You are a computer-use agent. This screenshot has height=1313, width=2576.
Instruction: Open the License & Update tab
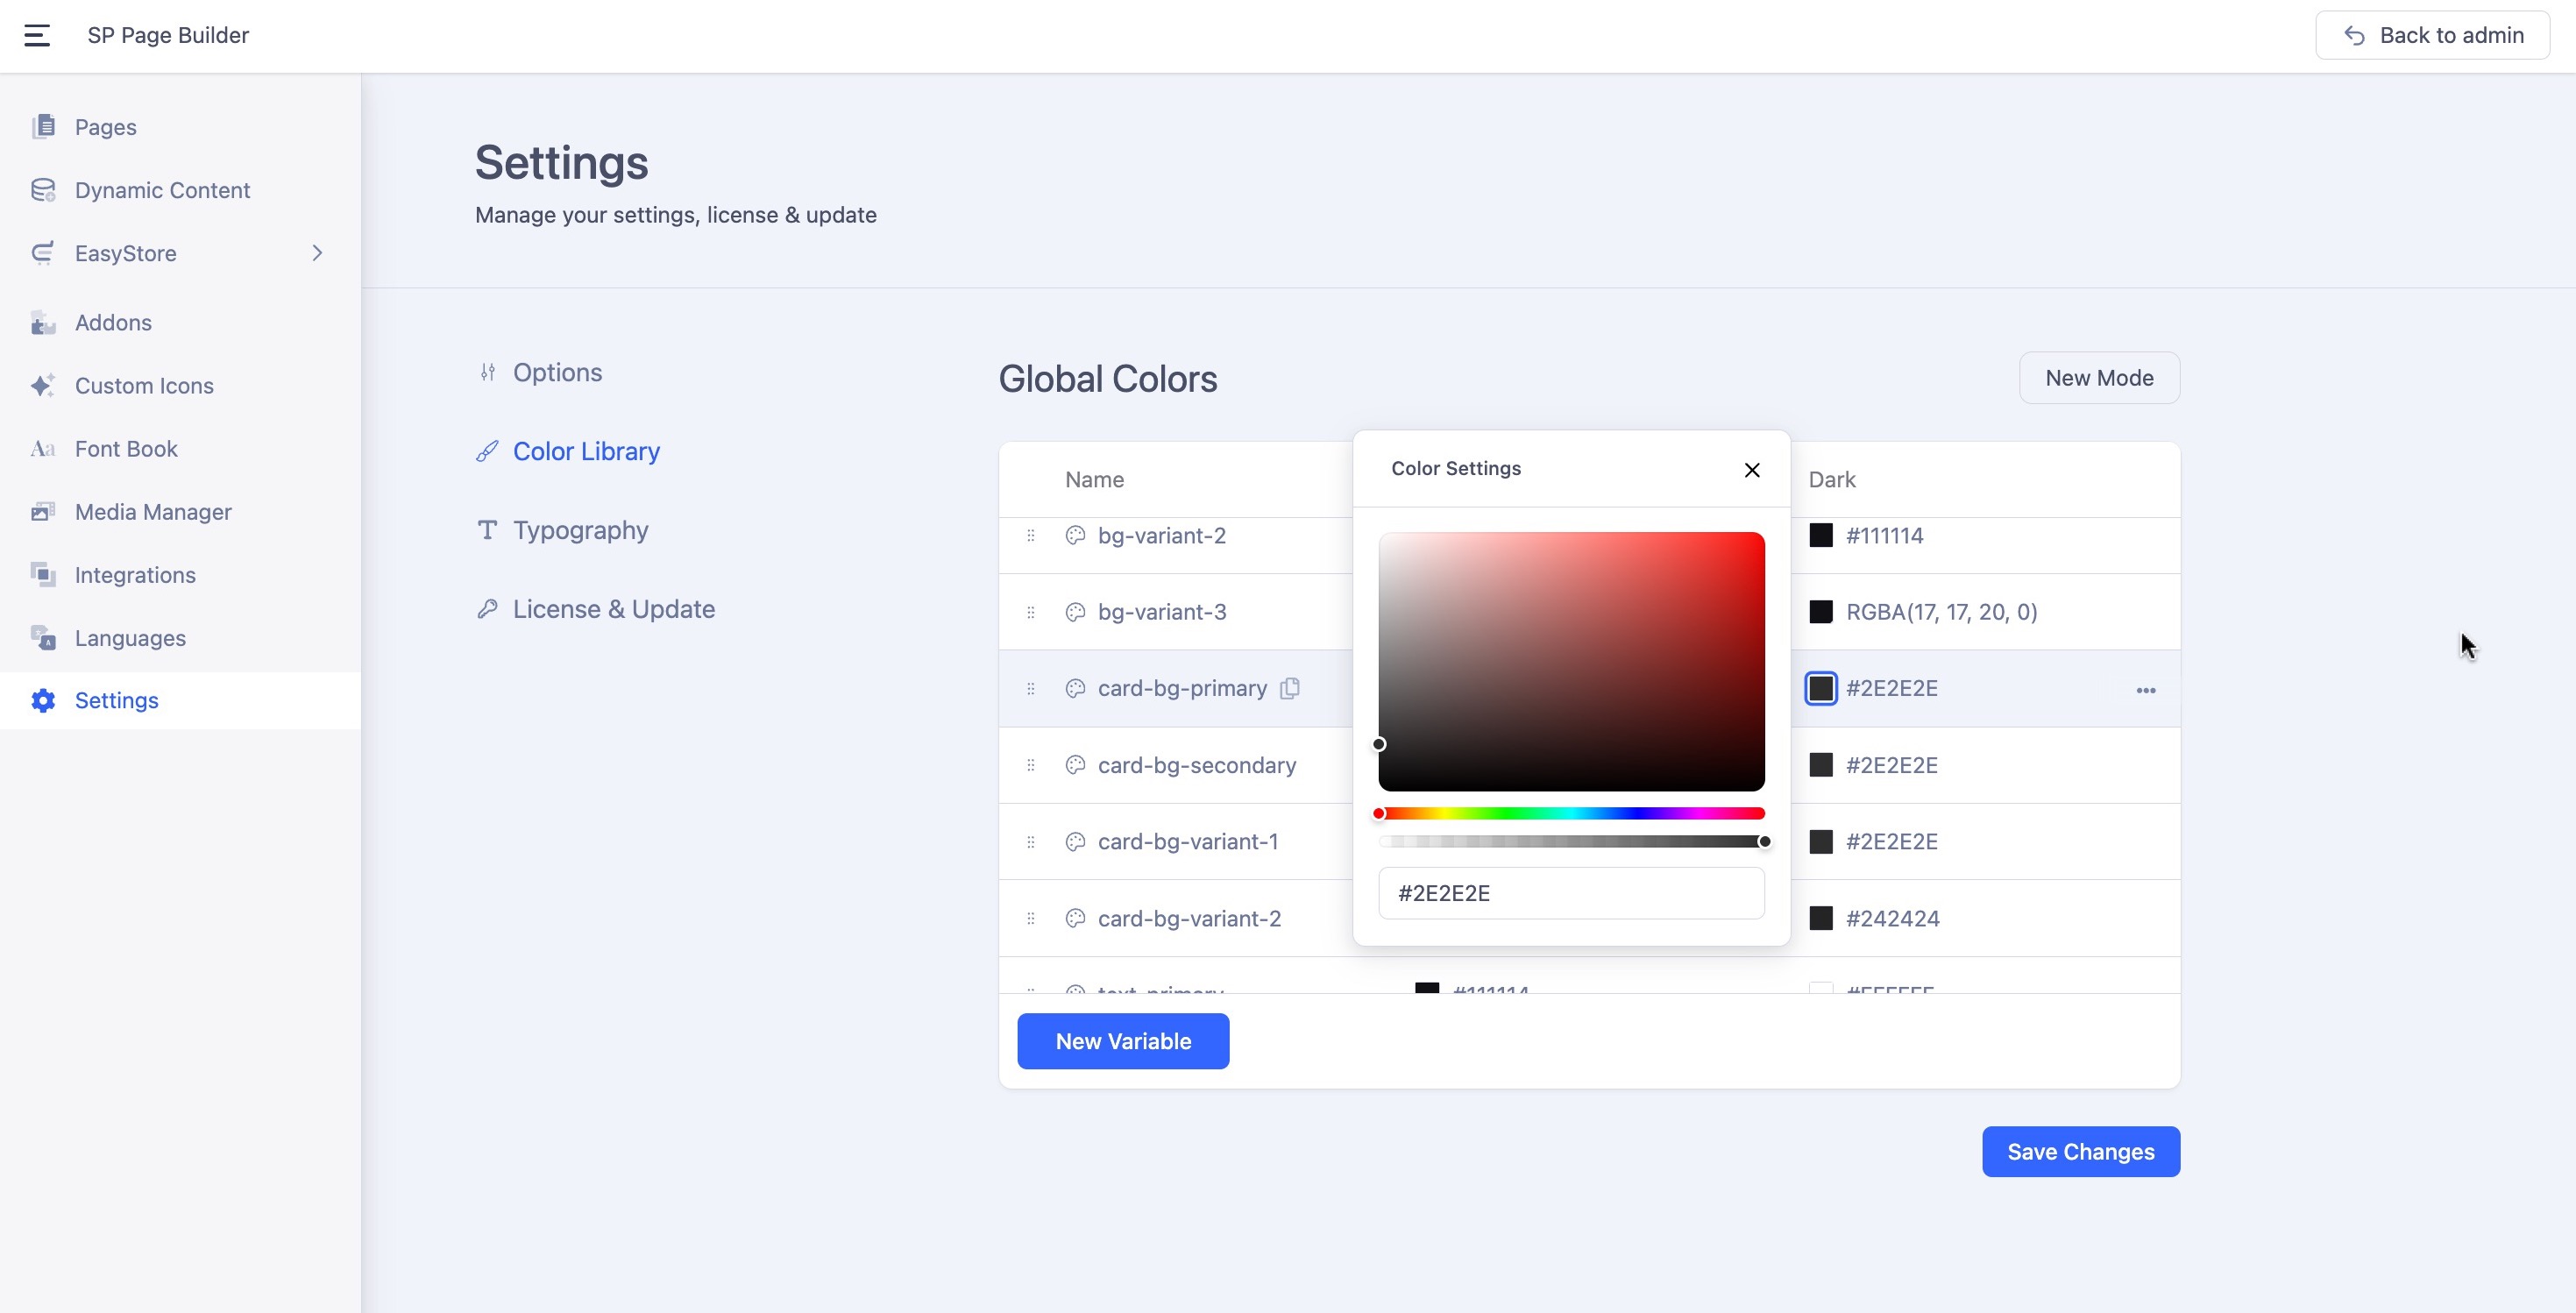click(613, 609)
